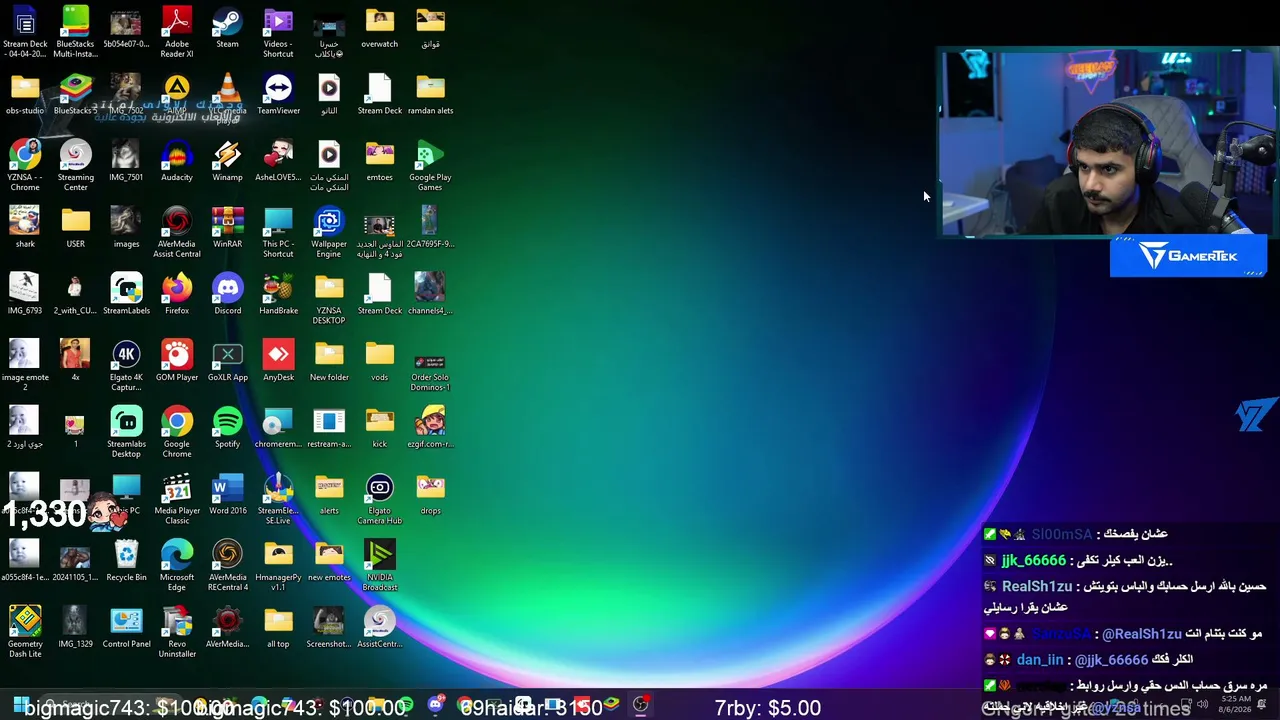The image size is (1280, 720).
Task: Open the Videos - Shortcut icon
Action: coord(278,32)
